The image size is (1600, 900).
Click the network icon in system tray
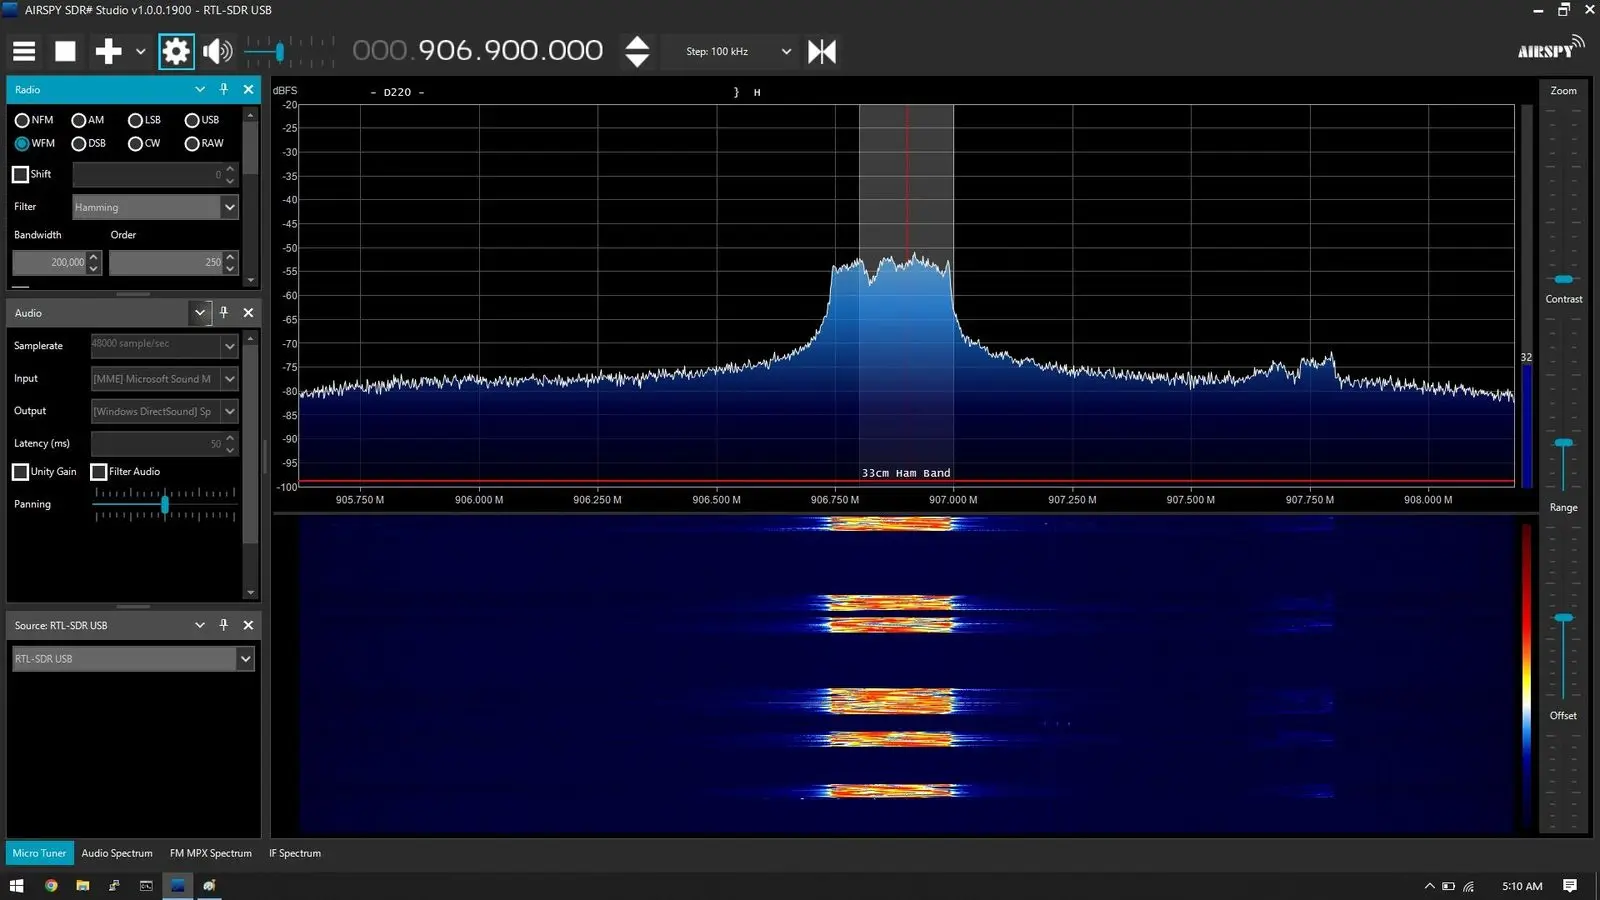[1469, 886]
